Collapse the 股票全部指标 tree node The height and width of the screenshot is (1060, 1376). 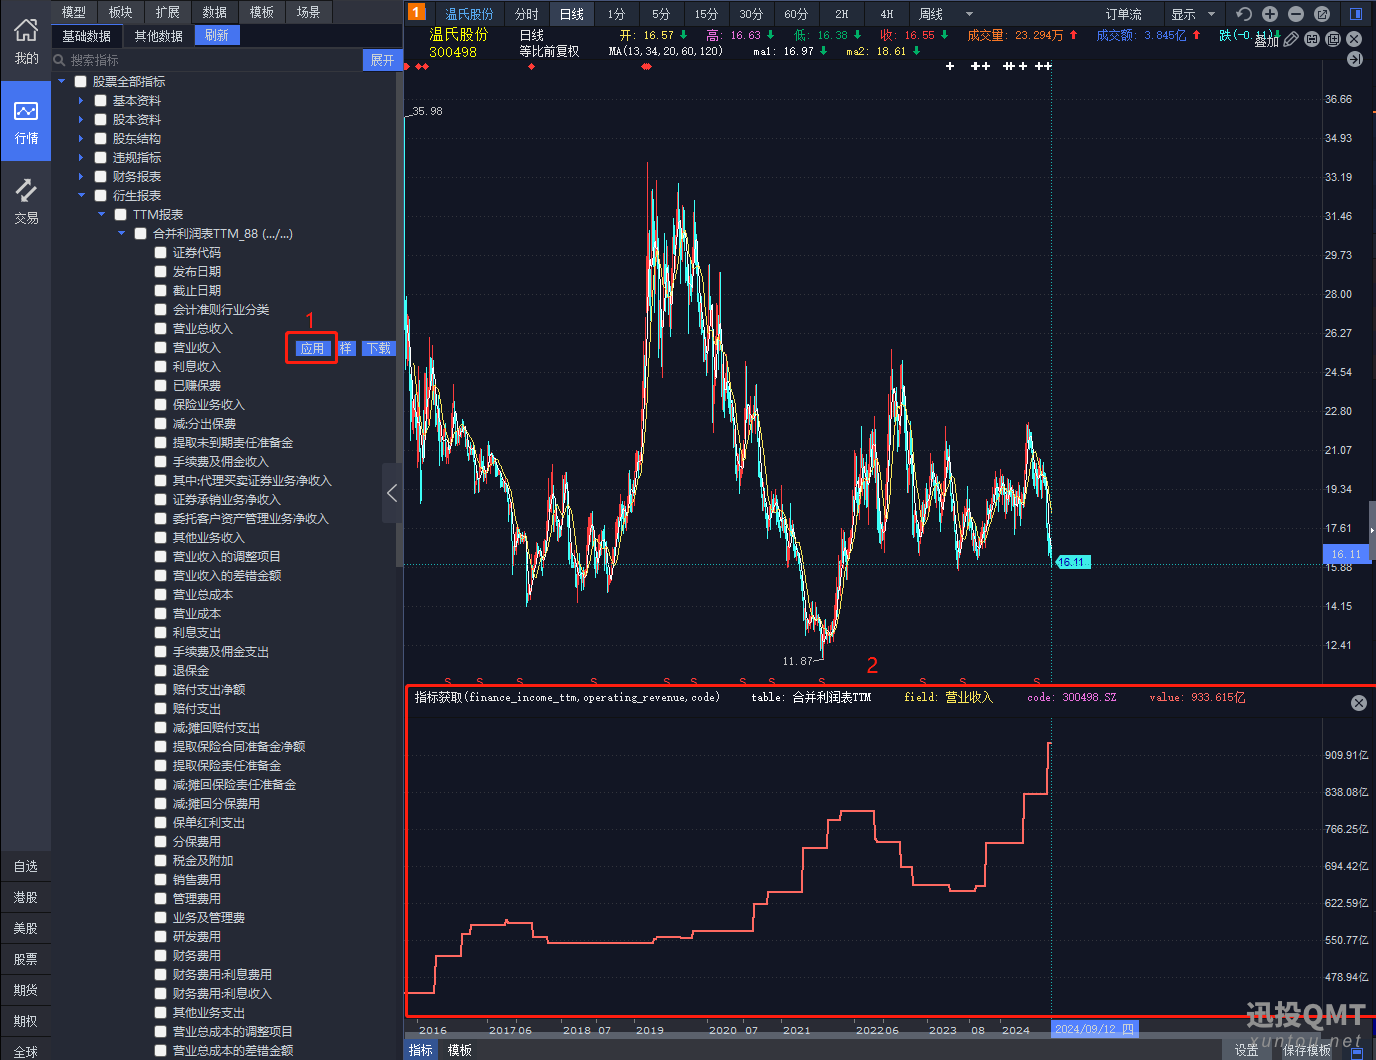point(62,81)
